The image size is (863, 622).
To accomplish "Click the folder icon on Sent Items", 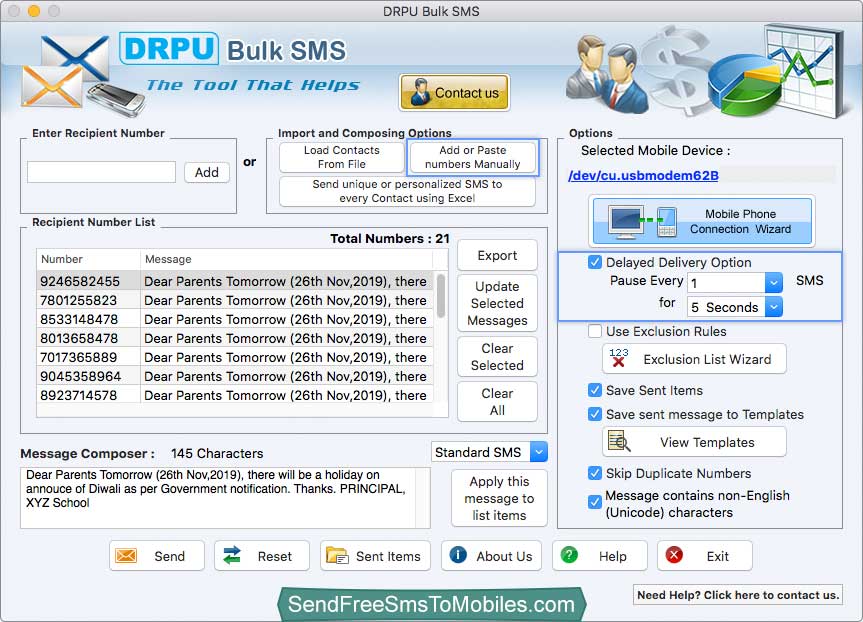I will tap(337, 555).
